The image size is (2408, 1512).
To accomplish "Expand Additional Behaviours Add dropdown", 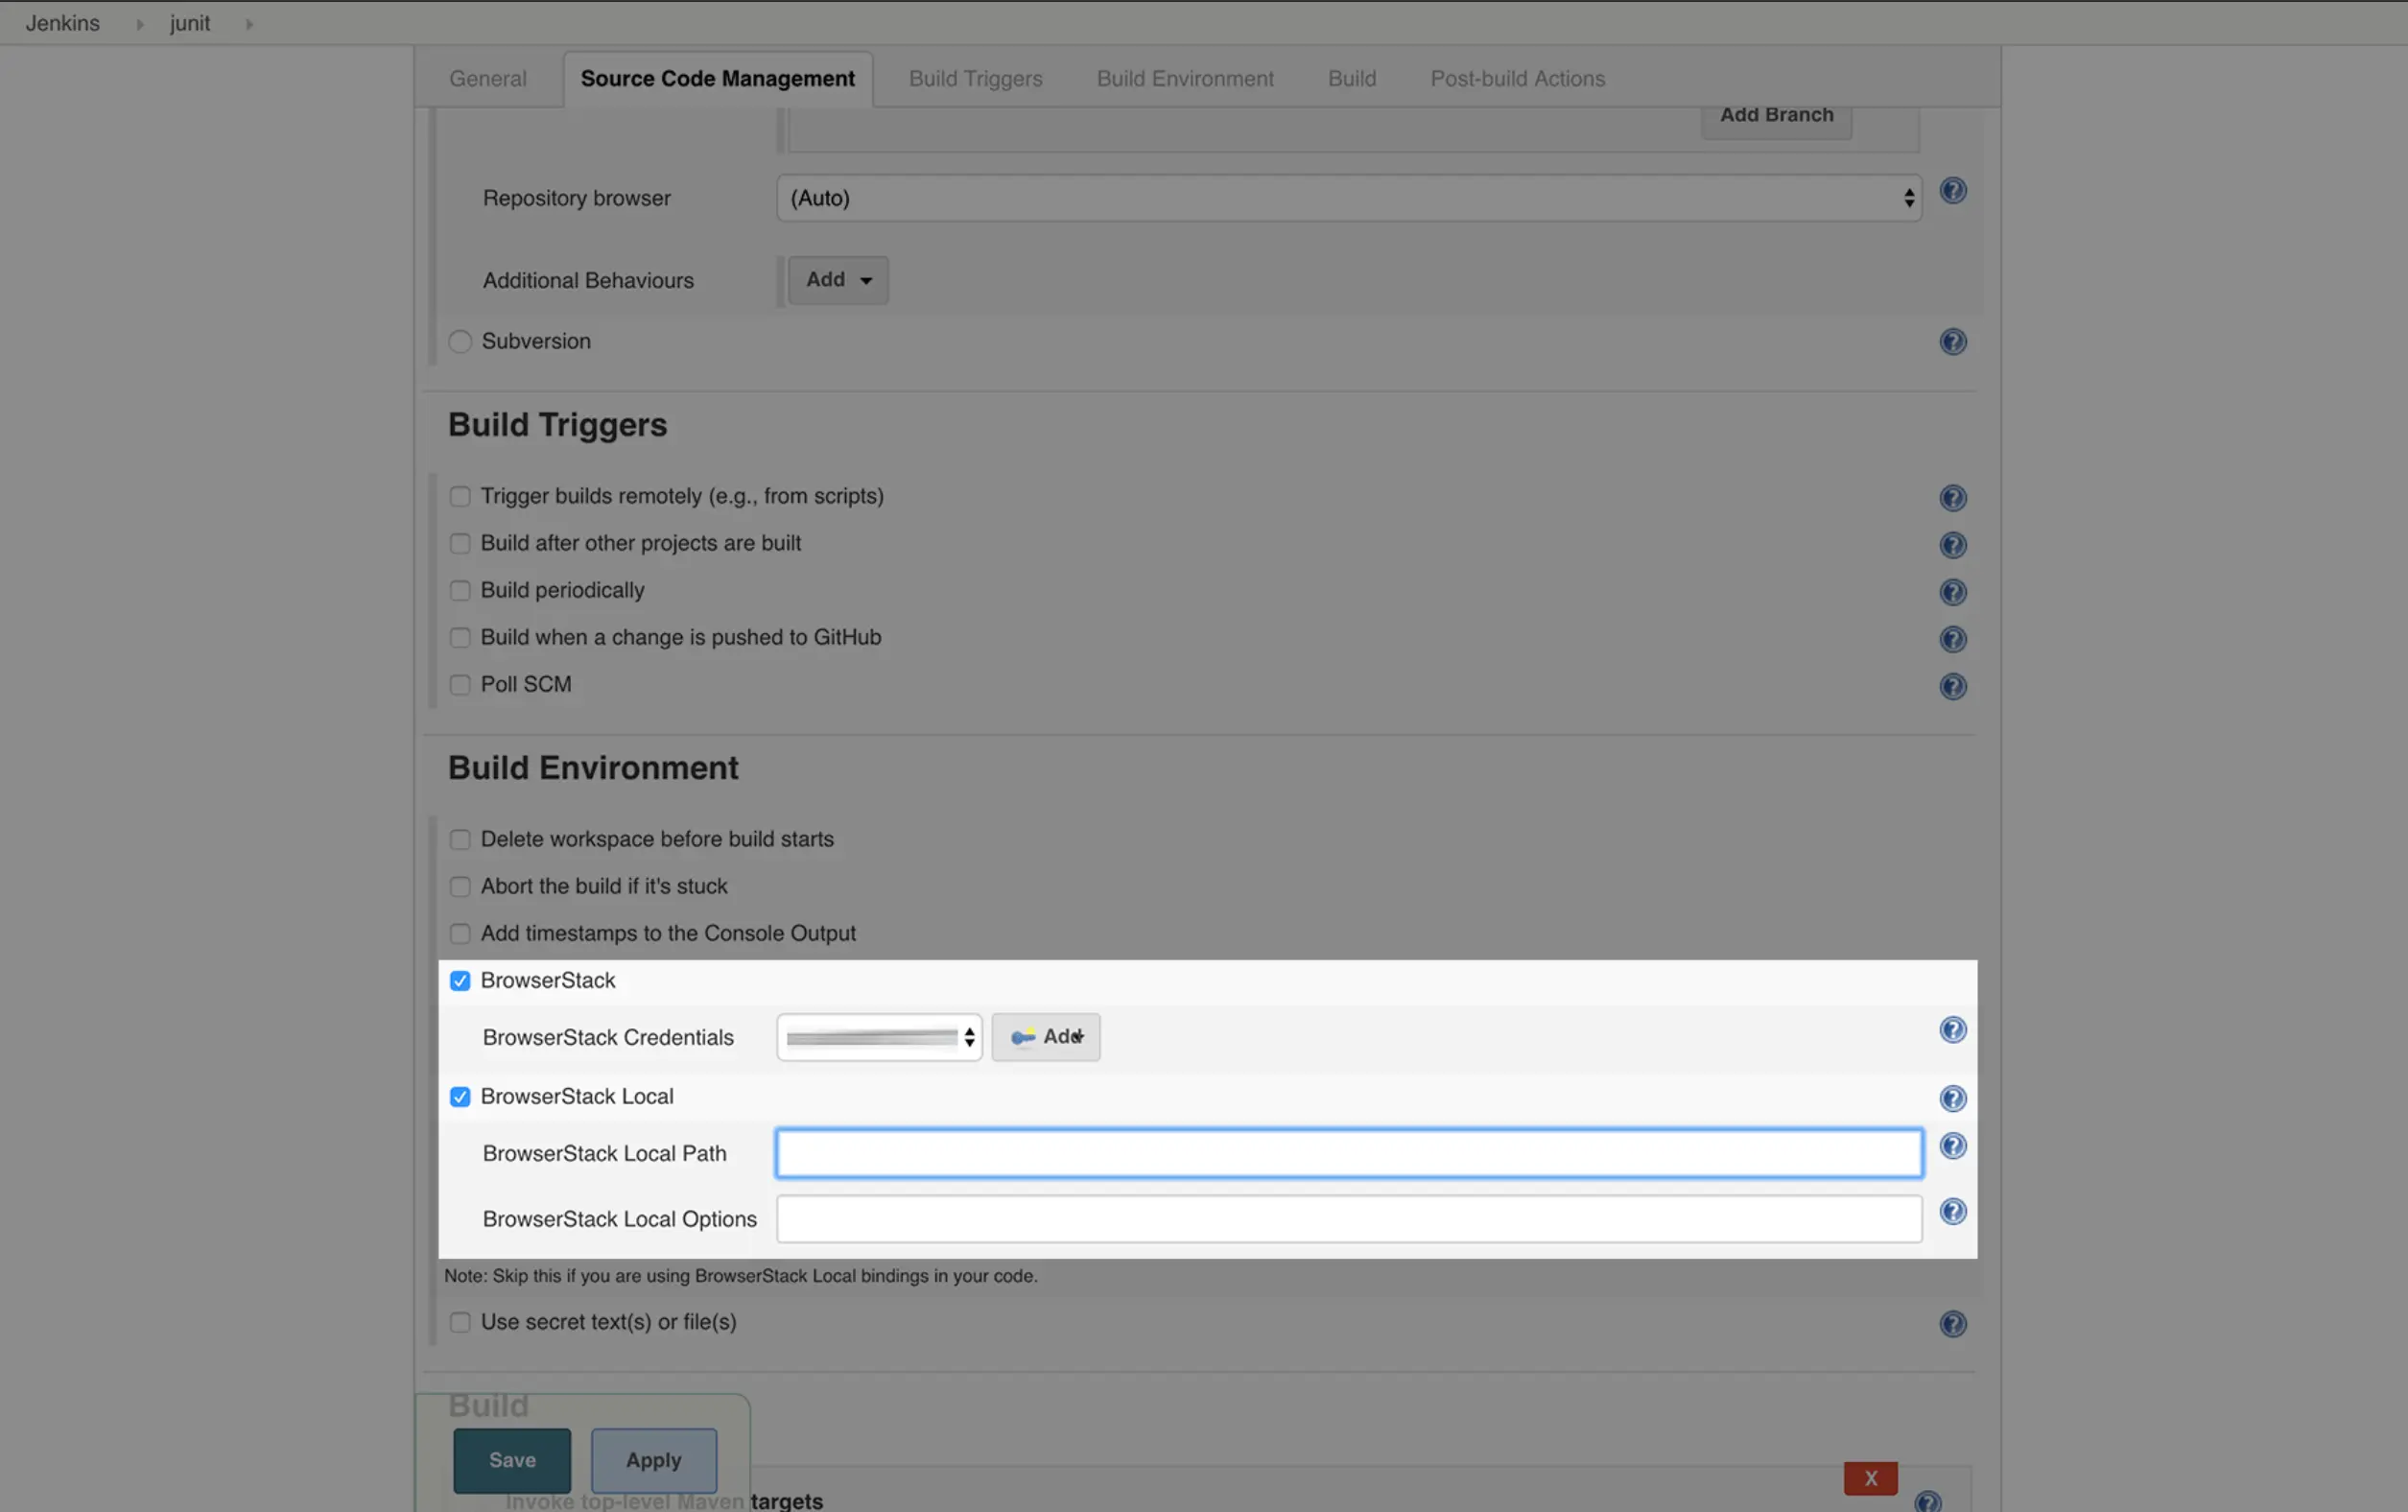I will point(838,280).
